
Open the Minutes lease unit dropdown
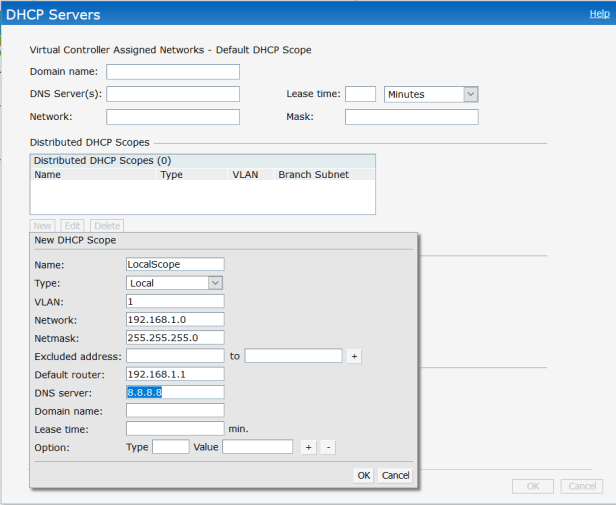tap(431, 94)
